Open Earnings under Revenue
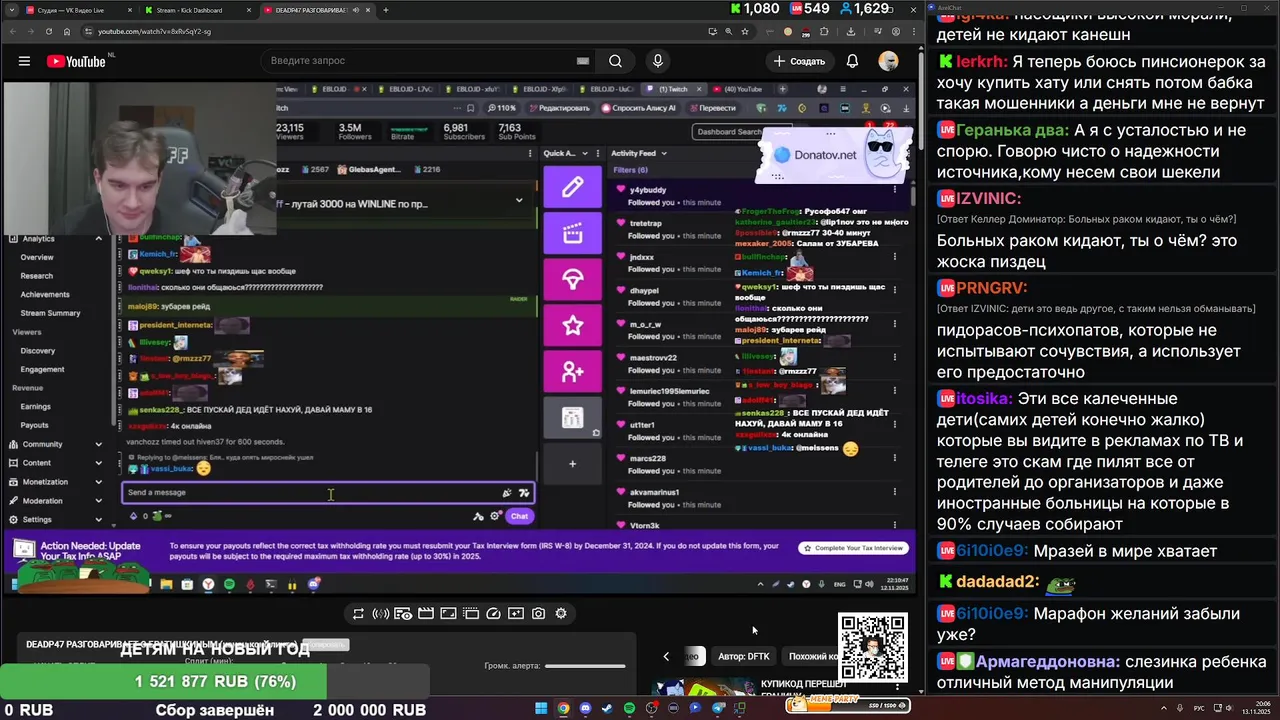This screenshot has width=1280, height=720. pyautogui.click(x=35, y=406)
